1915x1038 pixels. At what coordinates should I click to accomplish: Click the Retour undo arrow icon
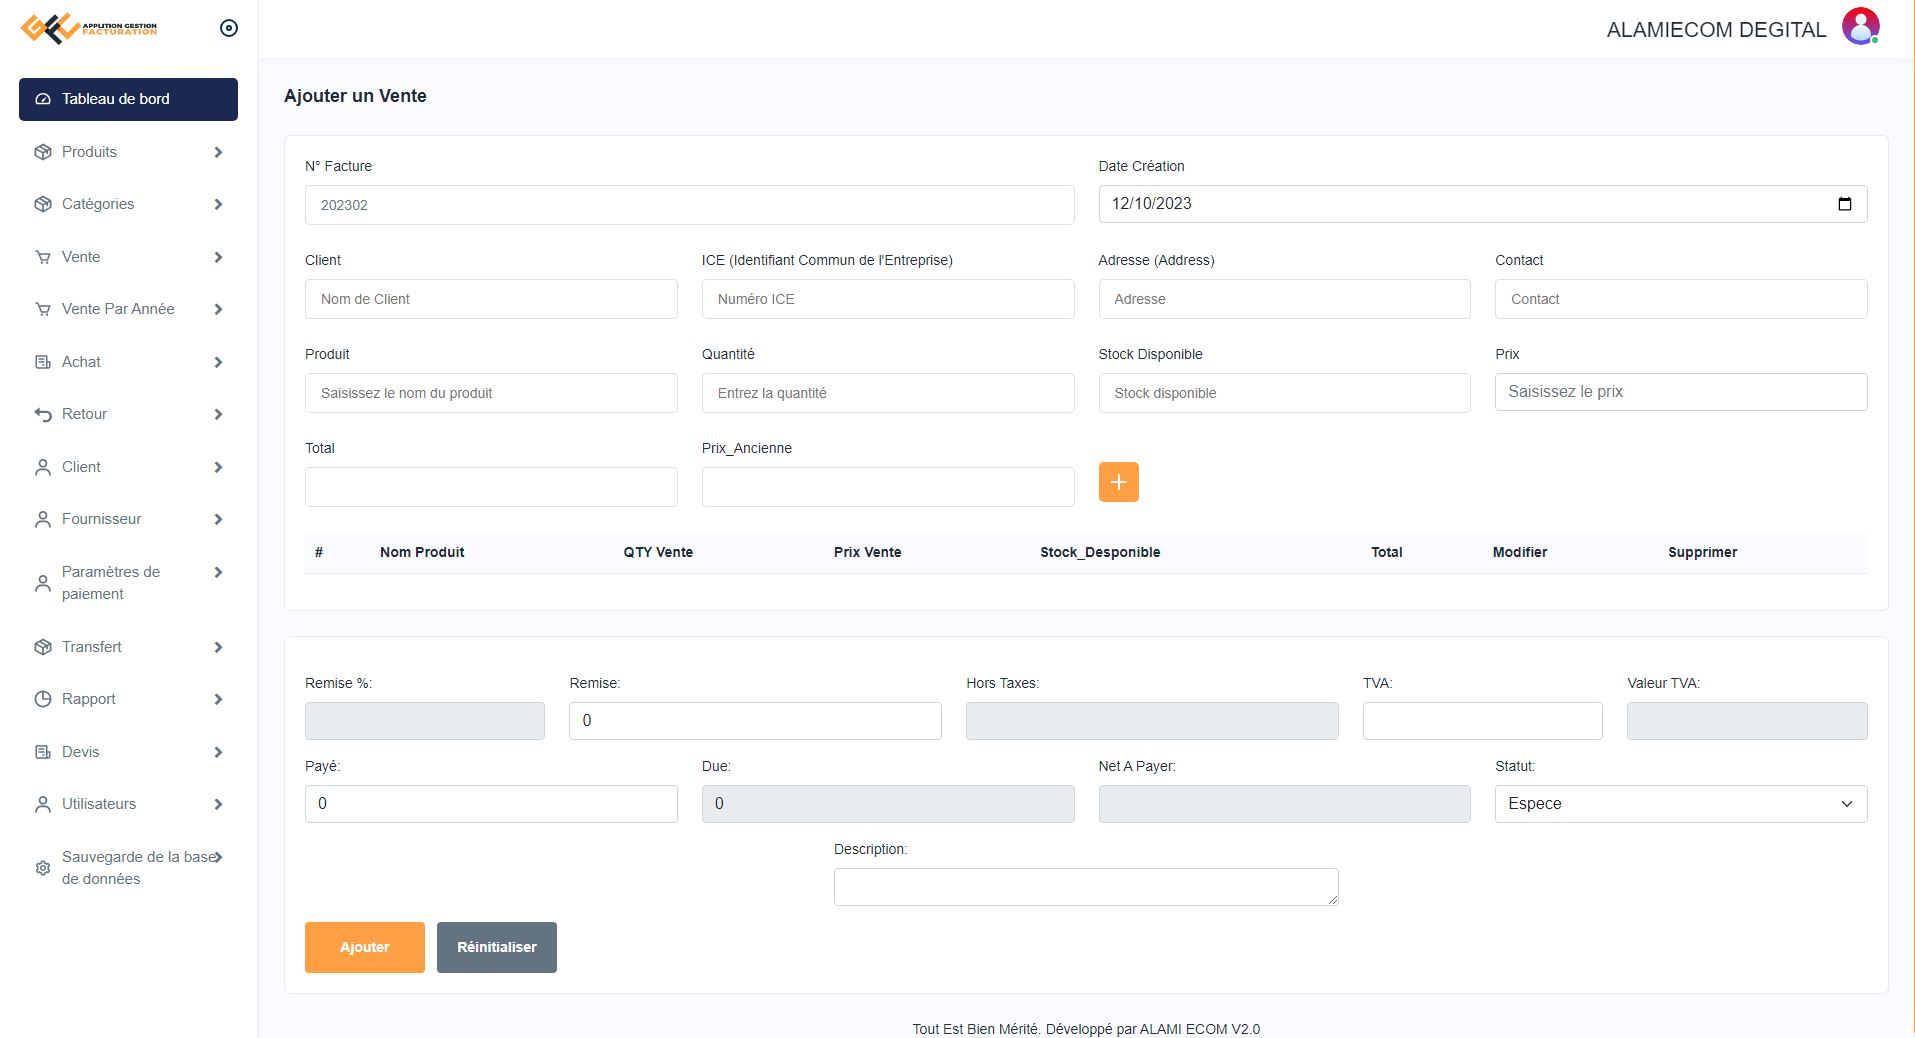click(x=43, y=414)
